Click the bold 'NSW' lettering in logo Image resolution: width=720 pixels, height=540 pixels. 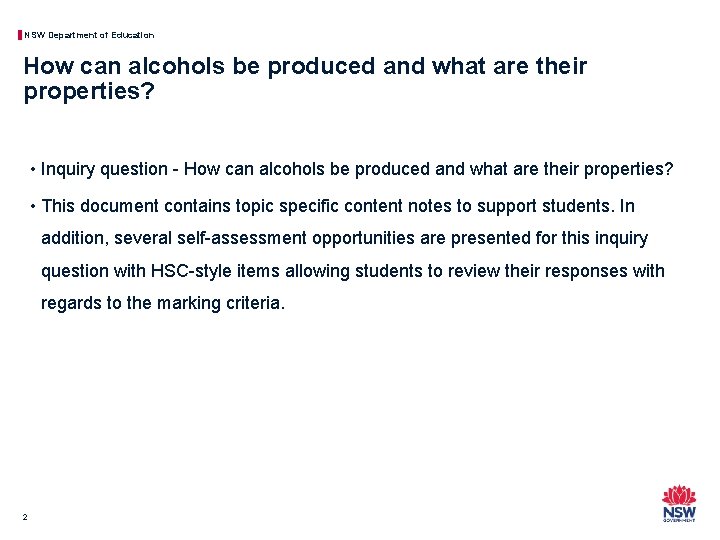point(679,512)
